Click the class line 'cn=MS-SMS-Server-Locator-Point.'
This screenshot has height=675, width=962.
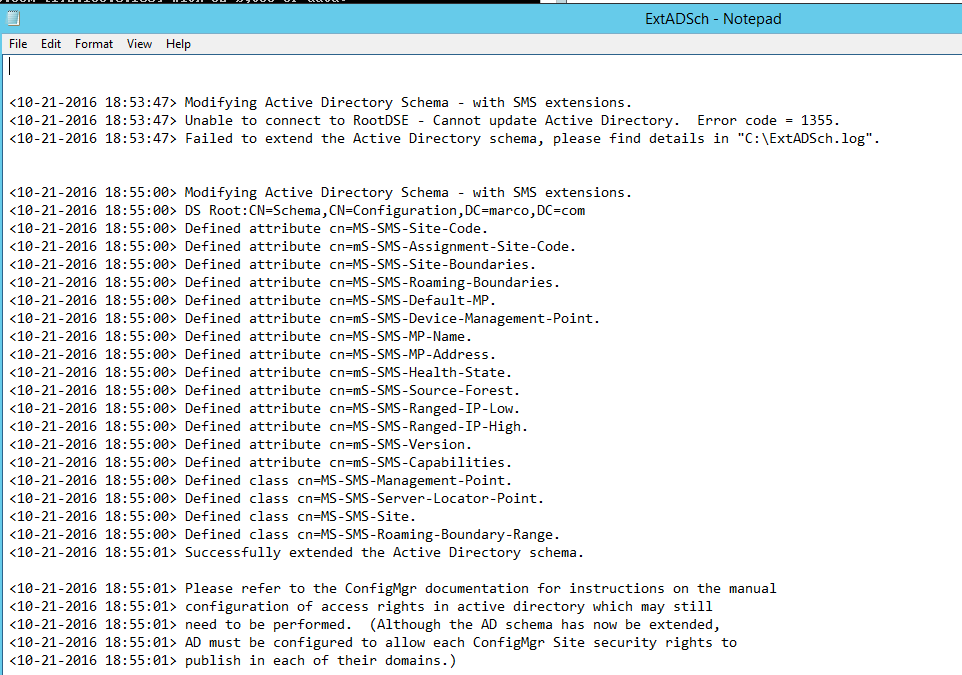click(x=277, y=498)
